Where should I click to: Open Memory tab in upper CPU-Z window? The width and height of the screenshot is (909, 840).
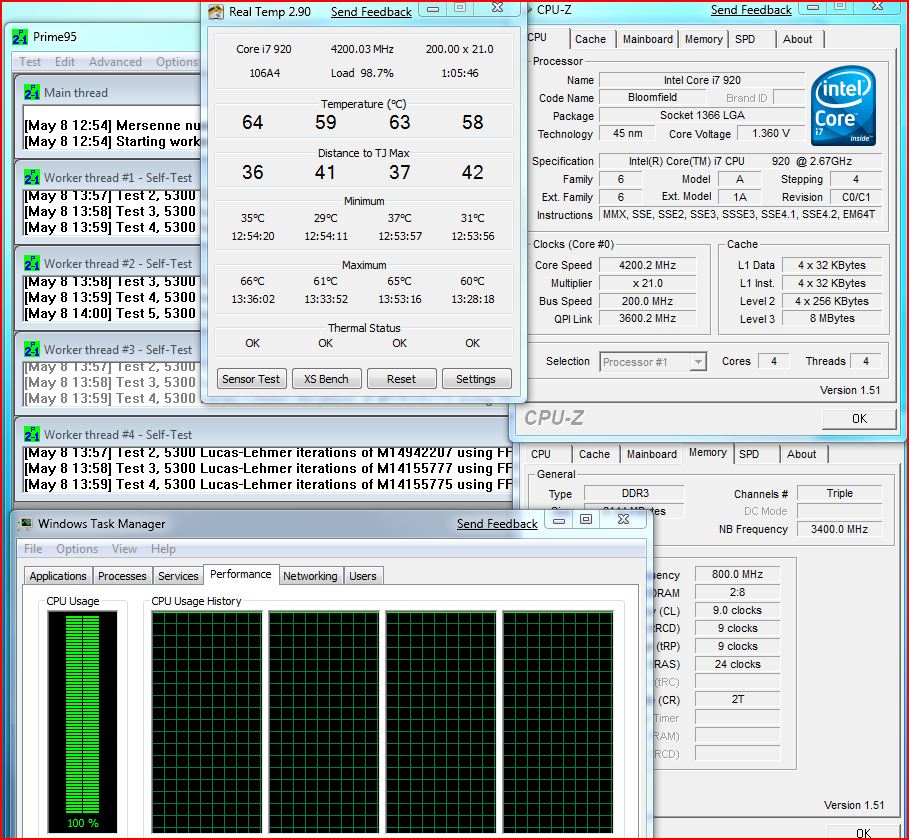pyautogui.click(x=704, y=39)
